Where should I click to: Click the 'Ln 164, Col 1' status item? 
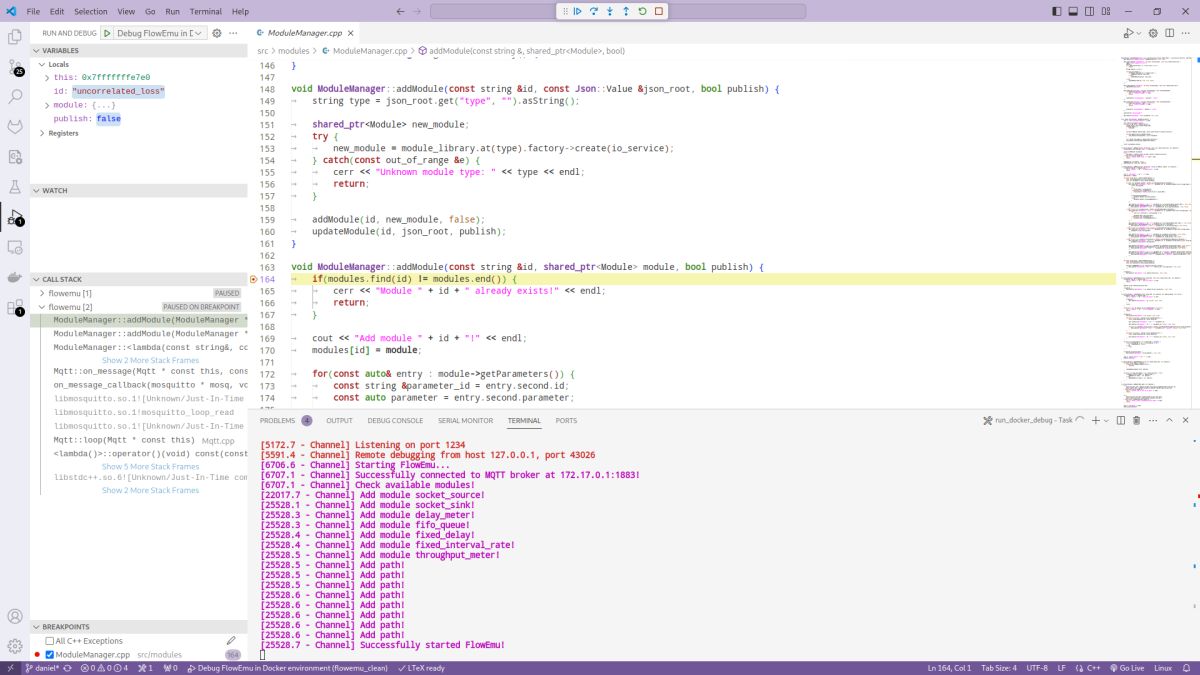coord(950,668)
